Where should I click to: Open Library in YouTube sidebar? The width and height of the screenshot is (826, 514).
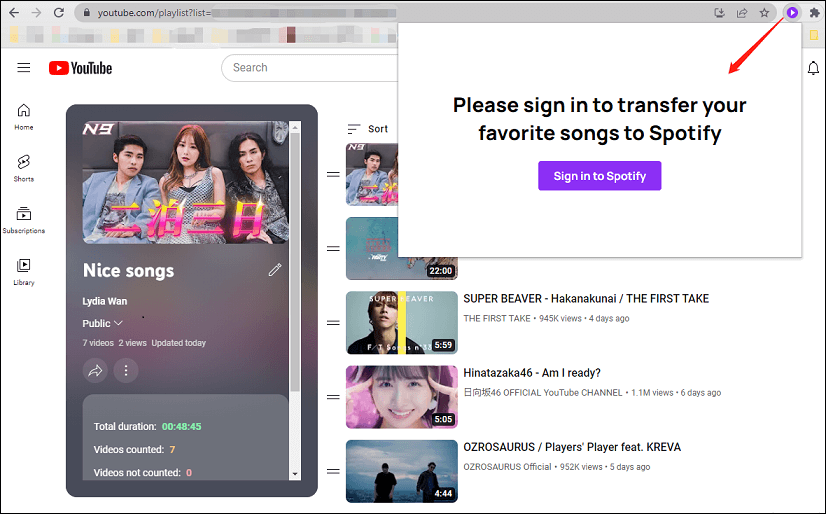pyautogui.click(x=24, y=272)
